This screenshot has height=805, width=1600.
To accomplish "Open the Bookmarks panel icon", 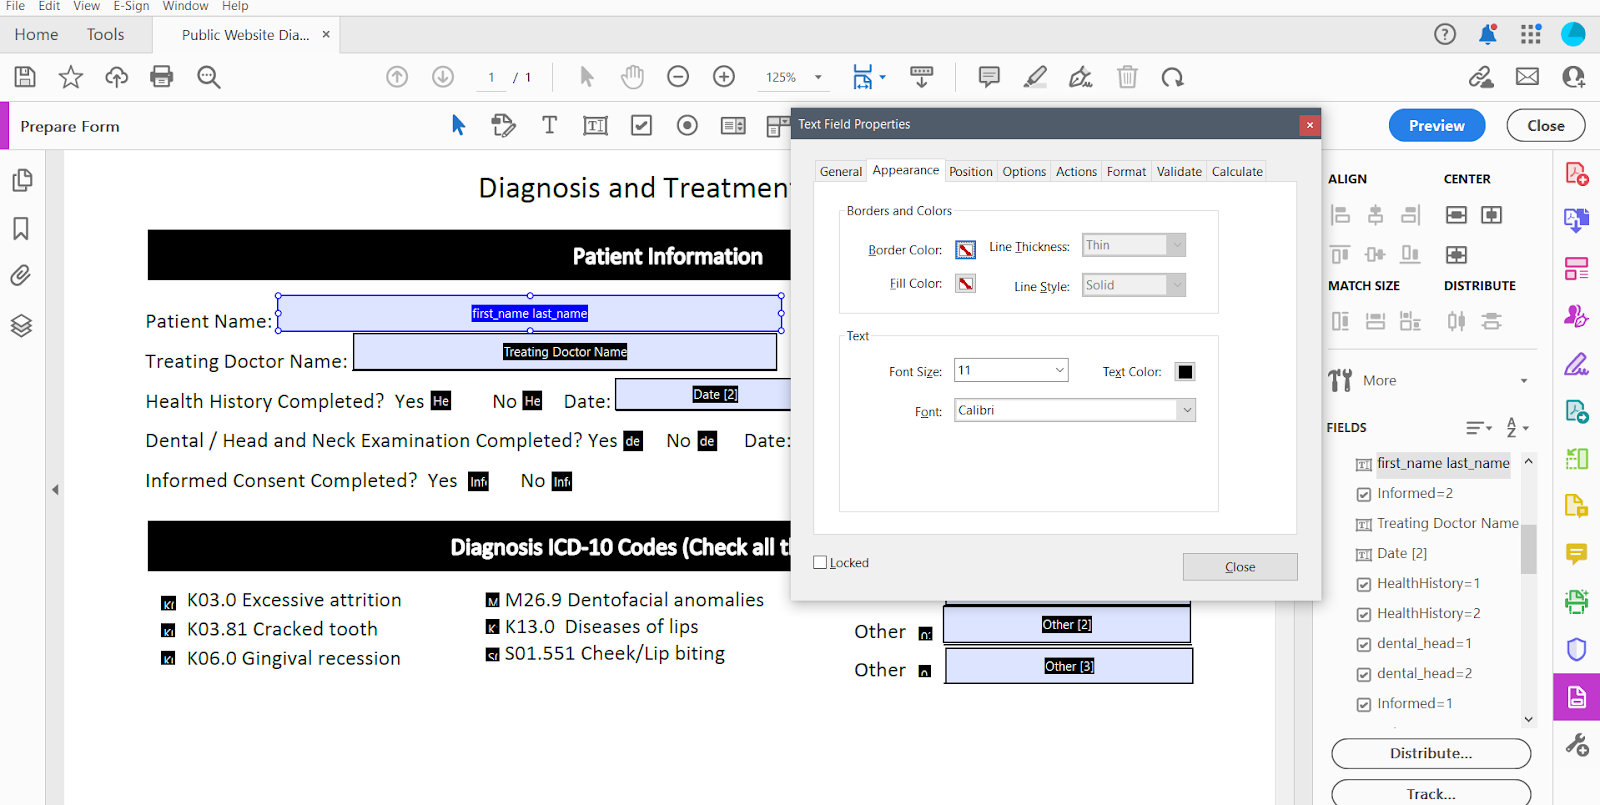I will pos(21,229).
